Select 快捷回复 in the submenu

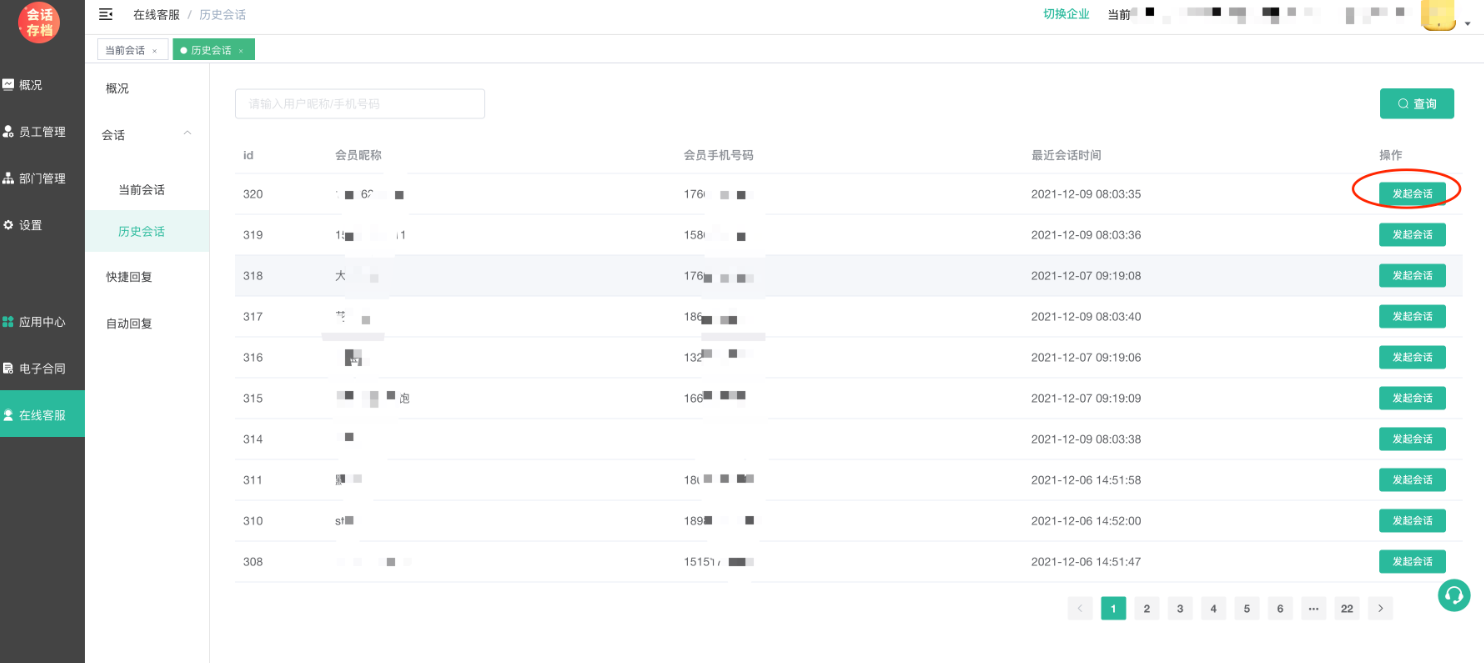[x=129, y=277]
